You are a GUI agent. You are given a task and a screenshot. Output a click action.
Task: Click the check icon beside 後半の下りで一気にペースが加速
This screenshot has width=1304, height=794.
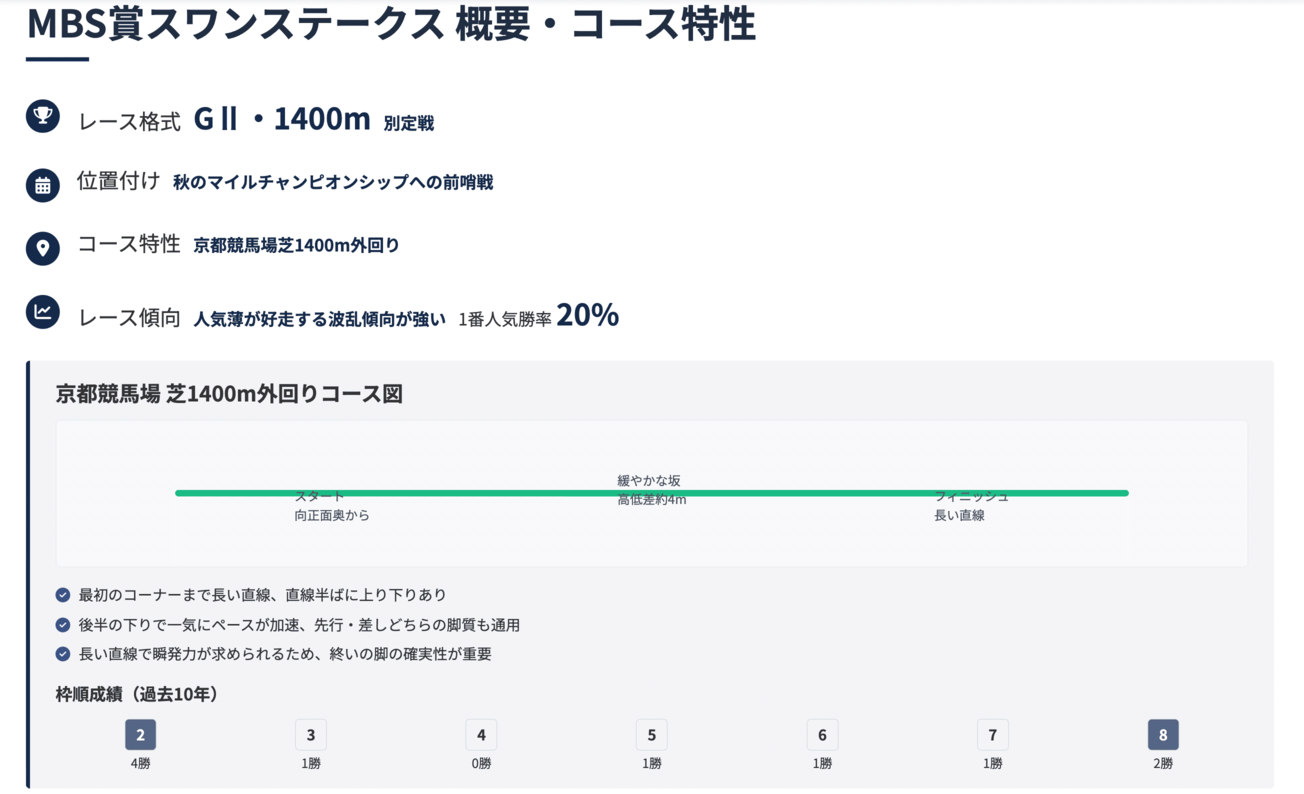pyautogui.click(x=63, y=625)
